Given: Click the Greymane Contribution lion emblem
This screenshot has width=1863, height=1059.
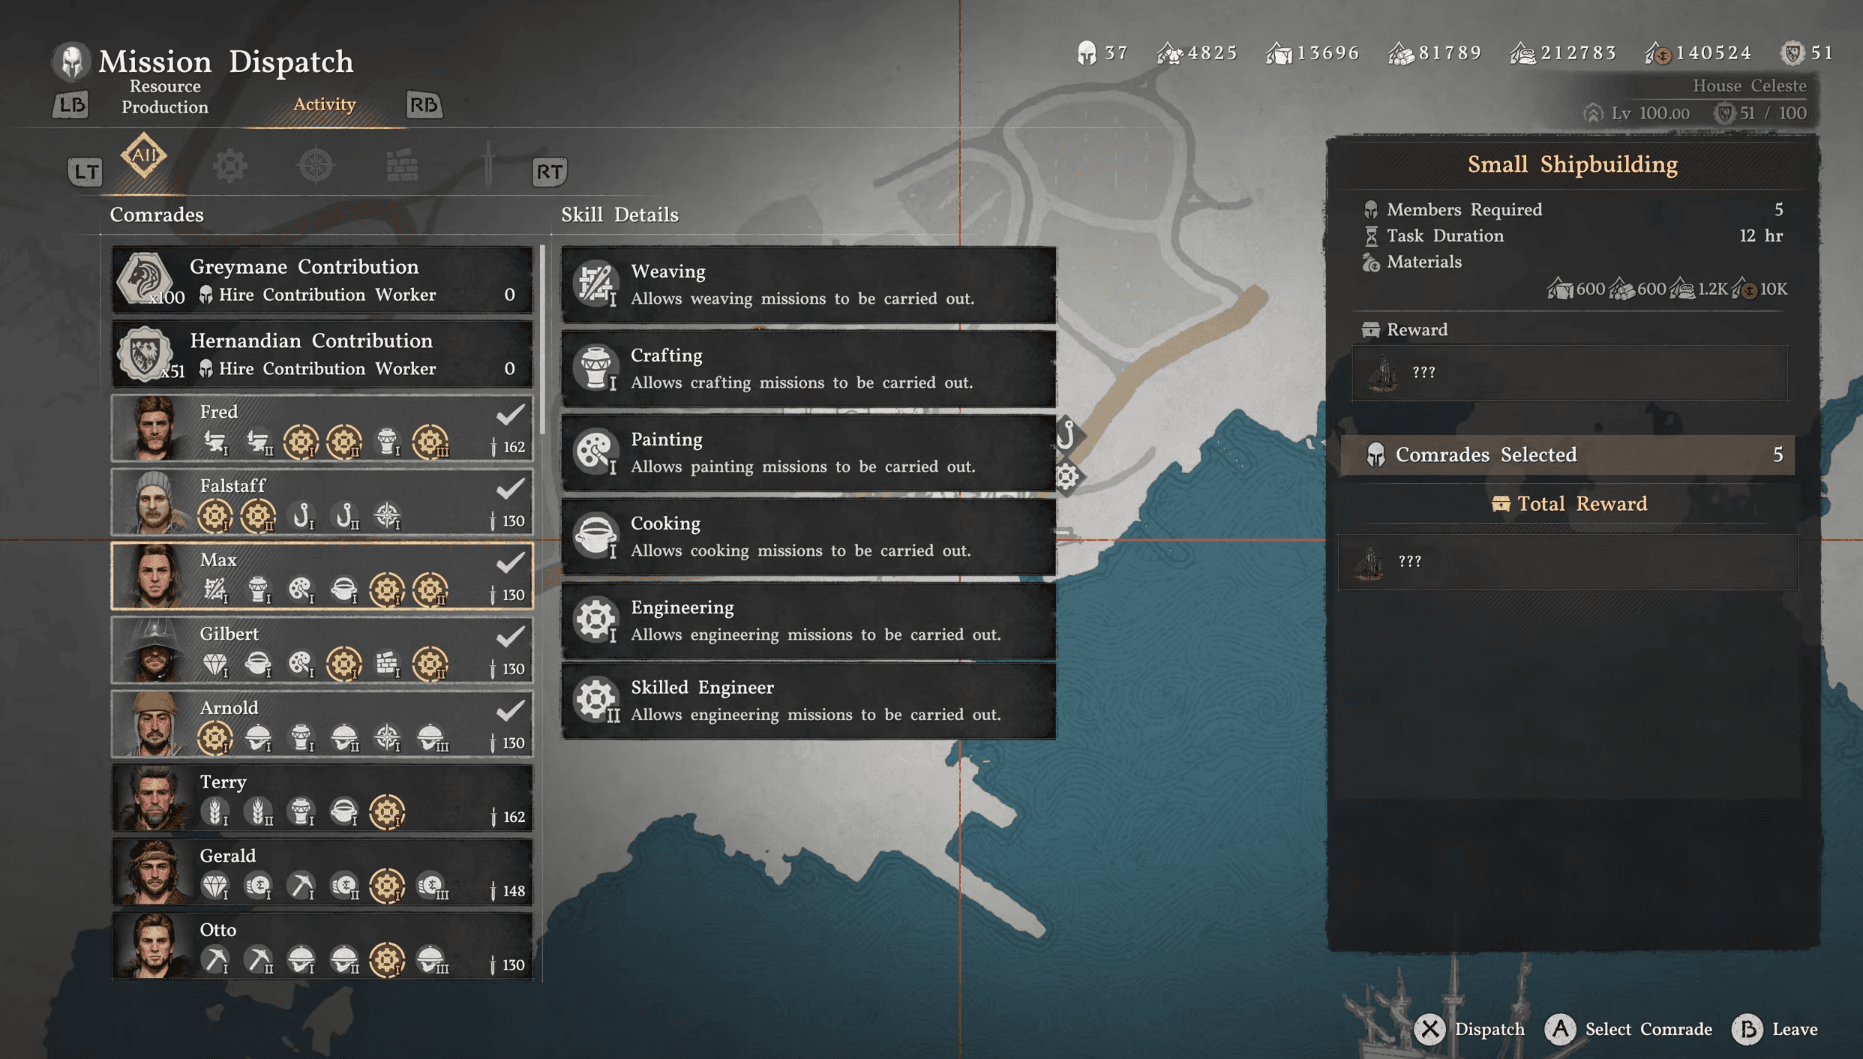Looking at the screenshot, I should coord(145,279).
